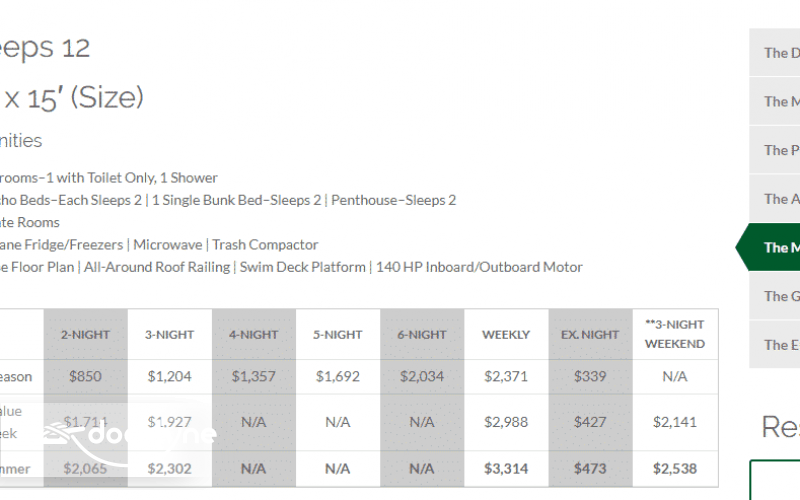The width and height of the screenshot is (800, 500).
Task: Click the green-bordered reservation input box
Action: click(x=777, y=479)
